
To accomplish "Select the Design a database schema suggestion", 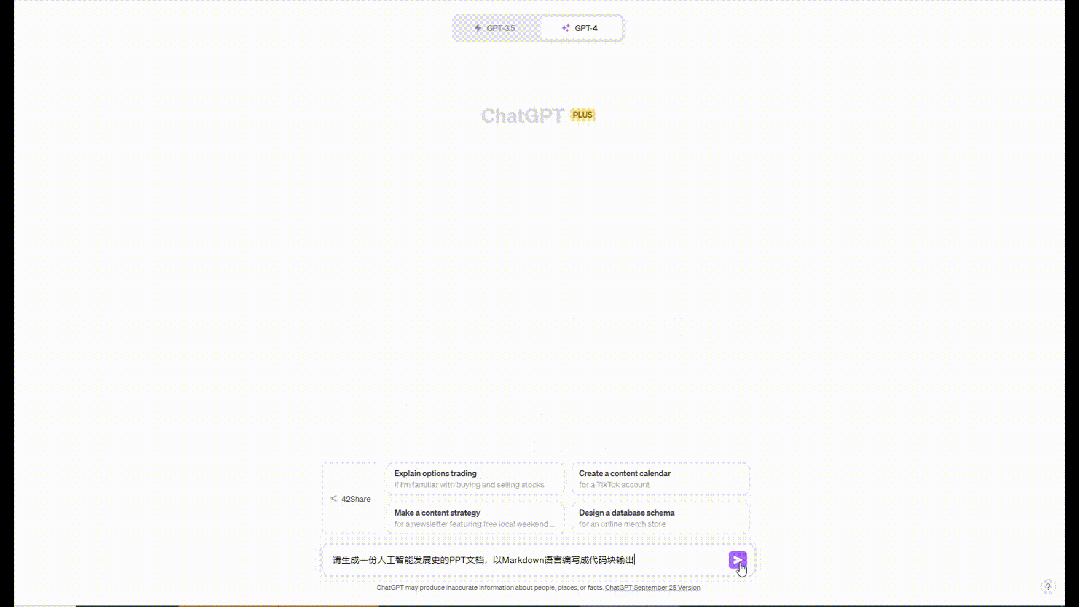I will pos(661,518).
